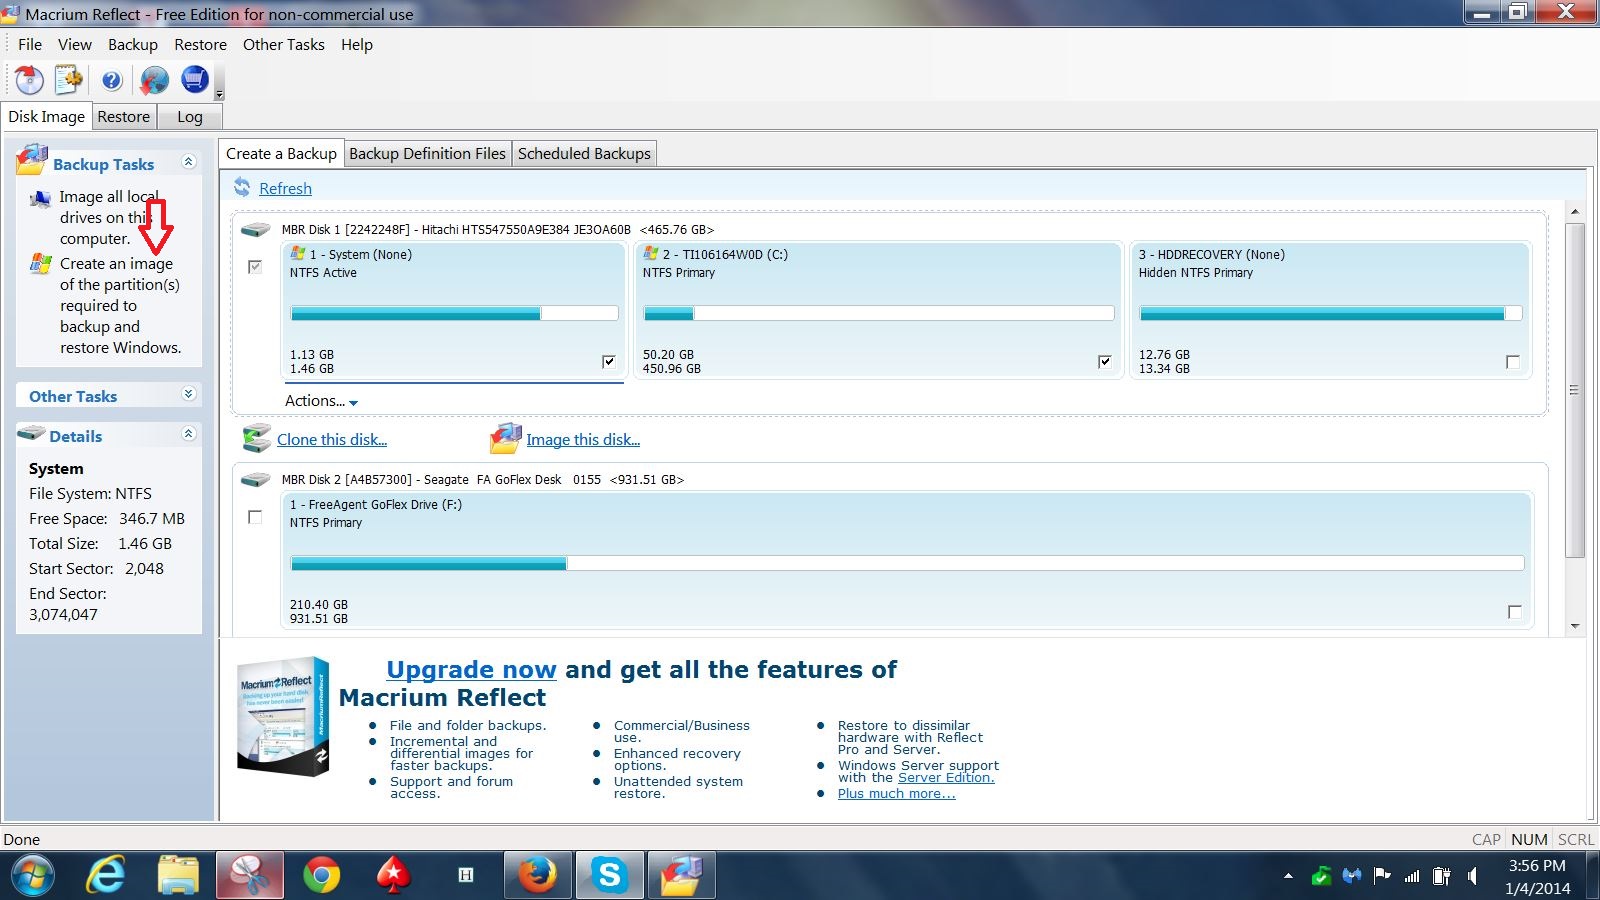Switch to Scheduled Backups tab

584,154
